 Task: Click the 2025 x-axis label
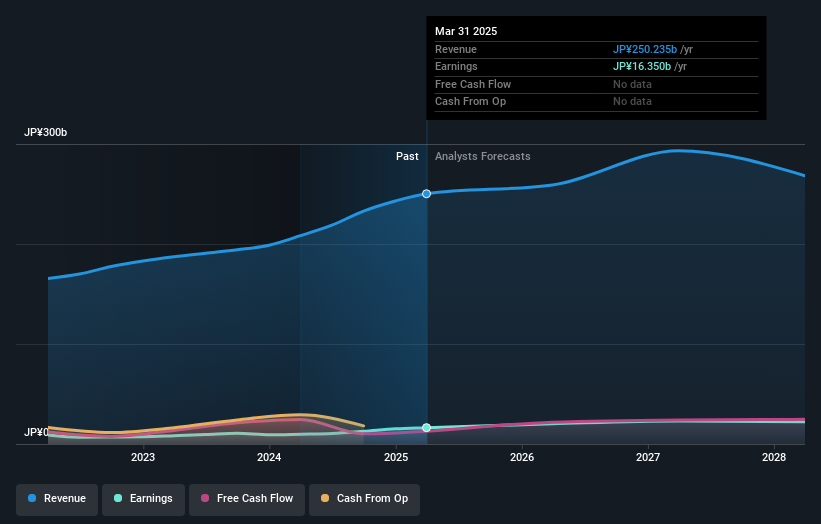tap(396, 458)
